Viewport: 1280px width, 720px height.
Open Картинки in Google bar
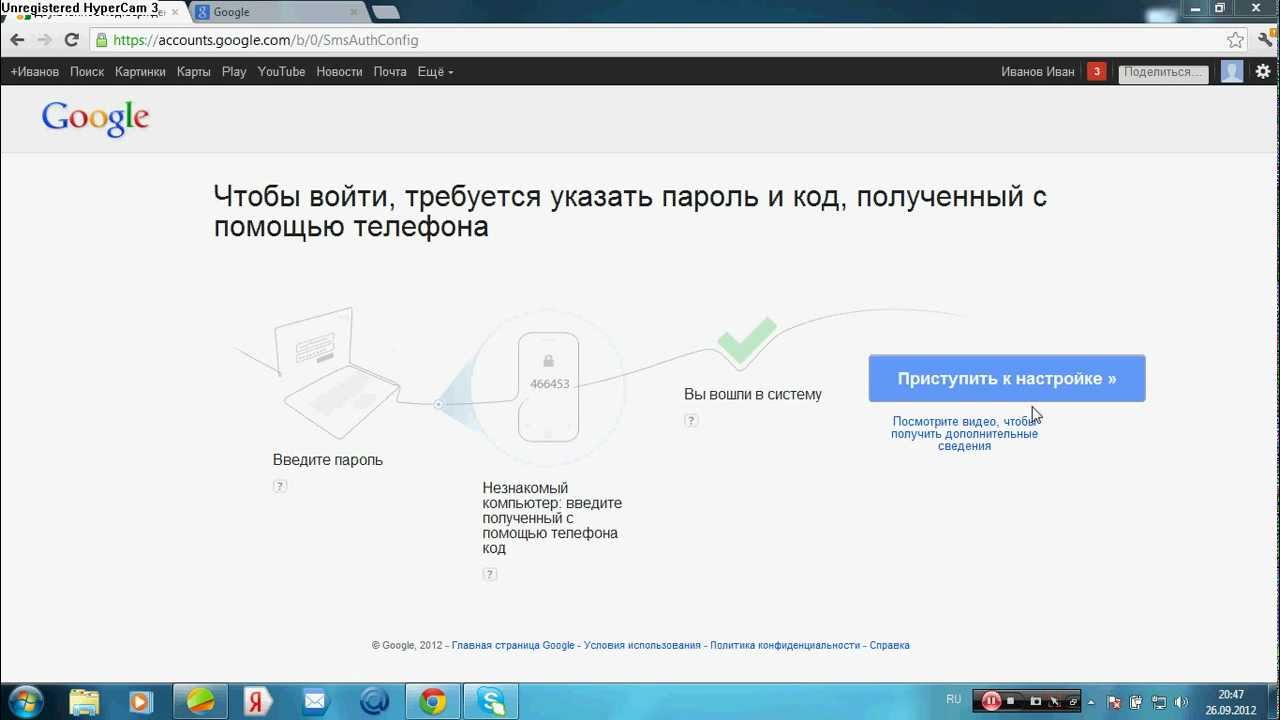[x=140, y=72]
